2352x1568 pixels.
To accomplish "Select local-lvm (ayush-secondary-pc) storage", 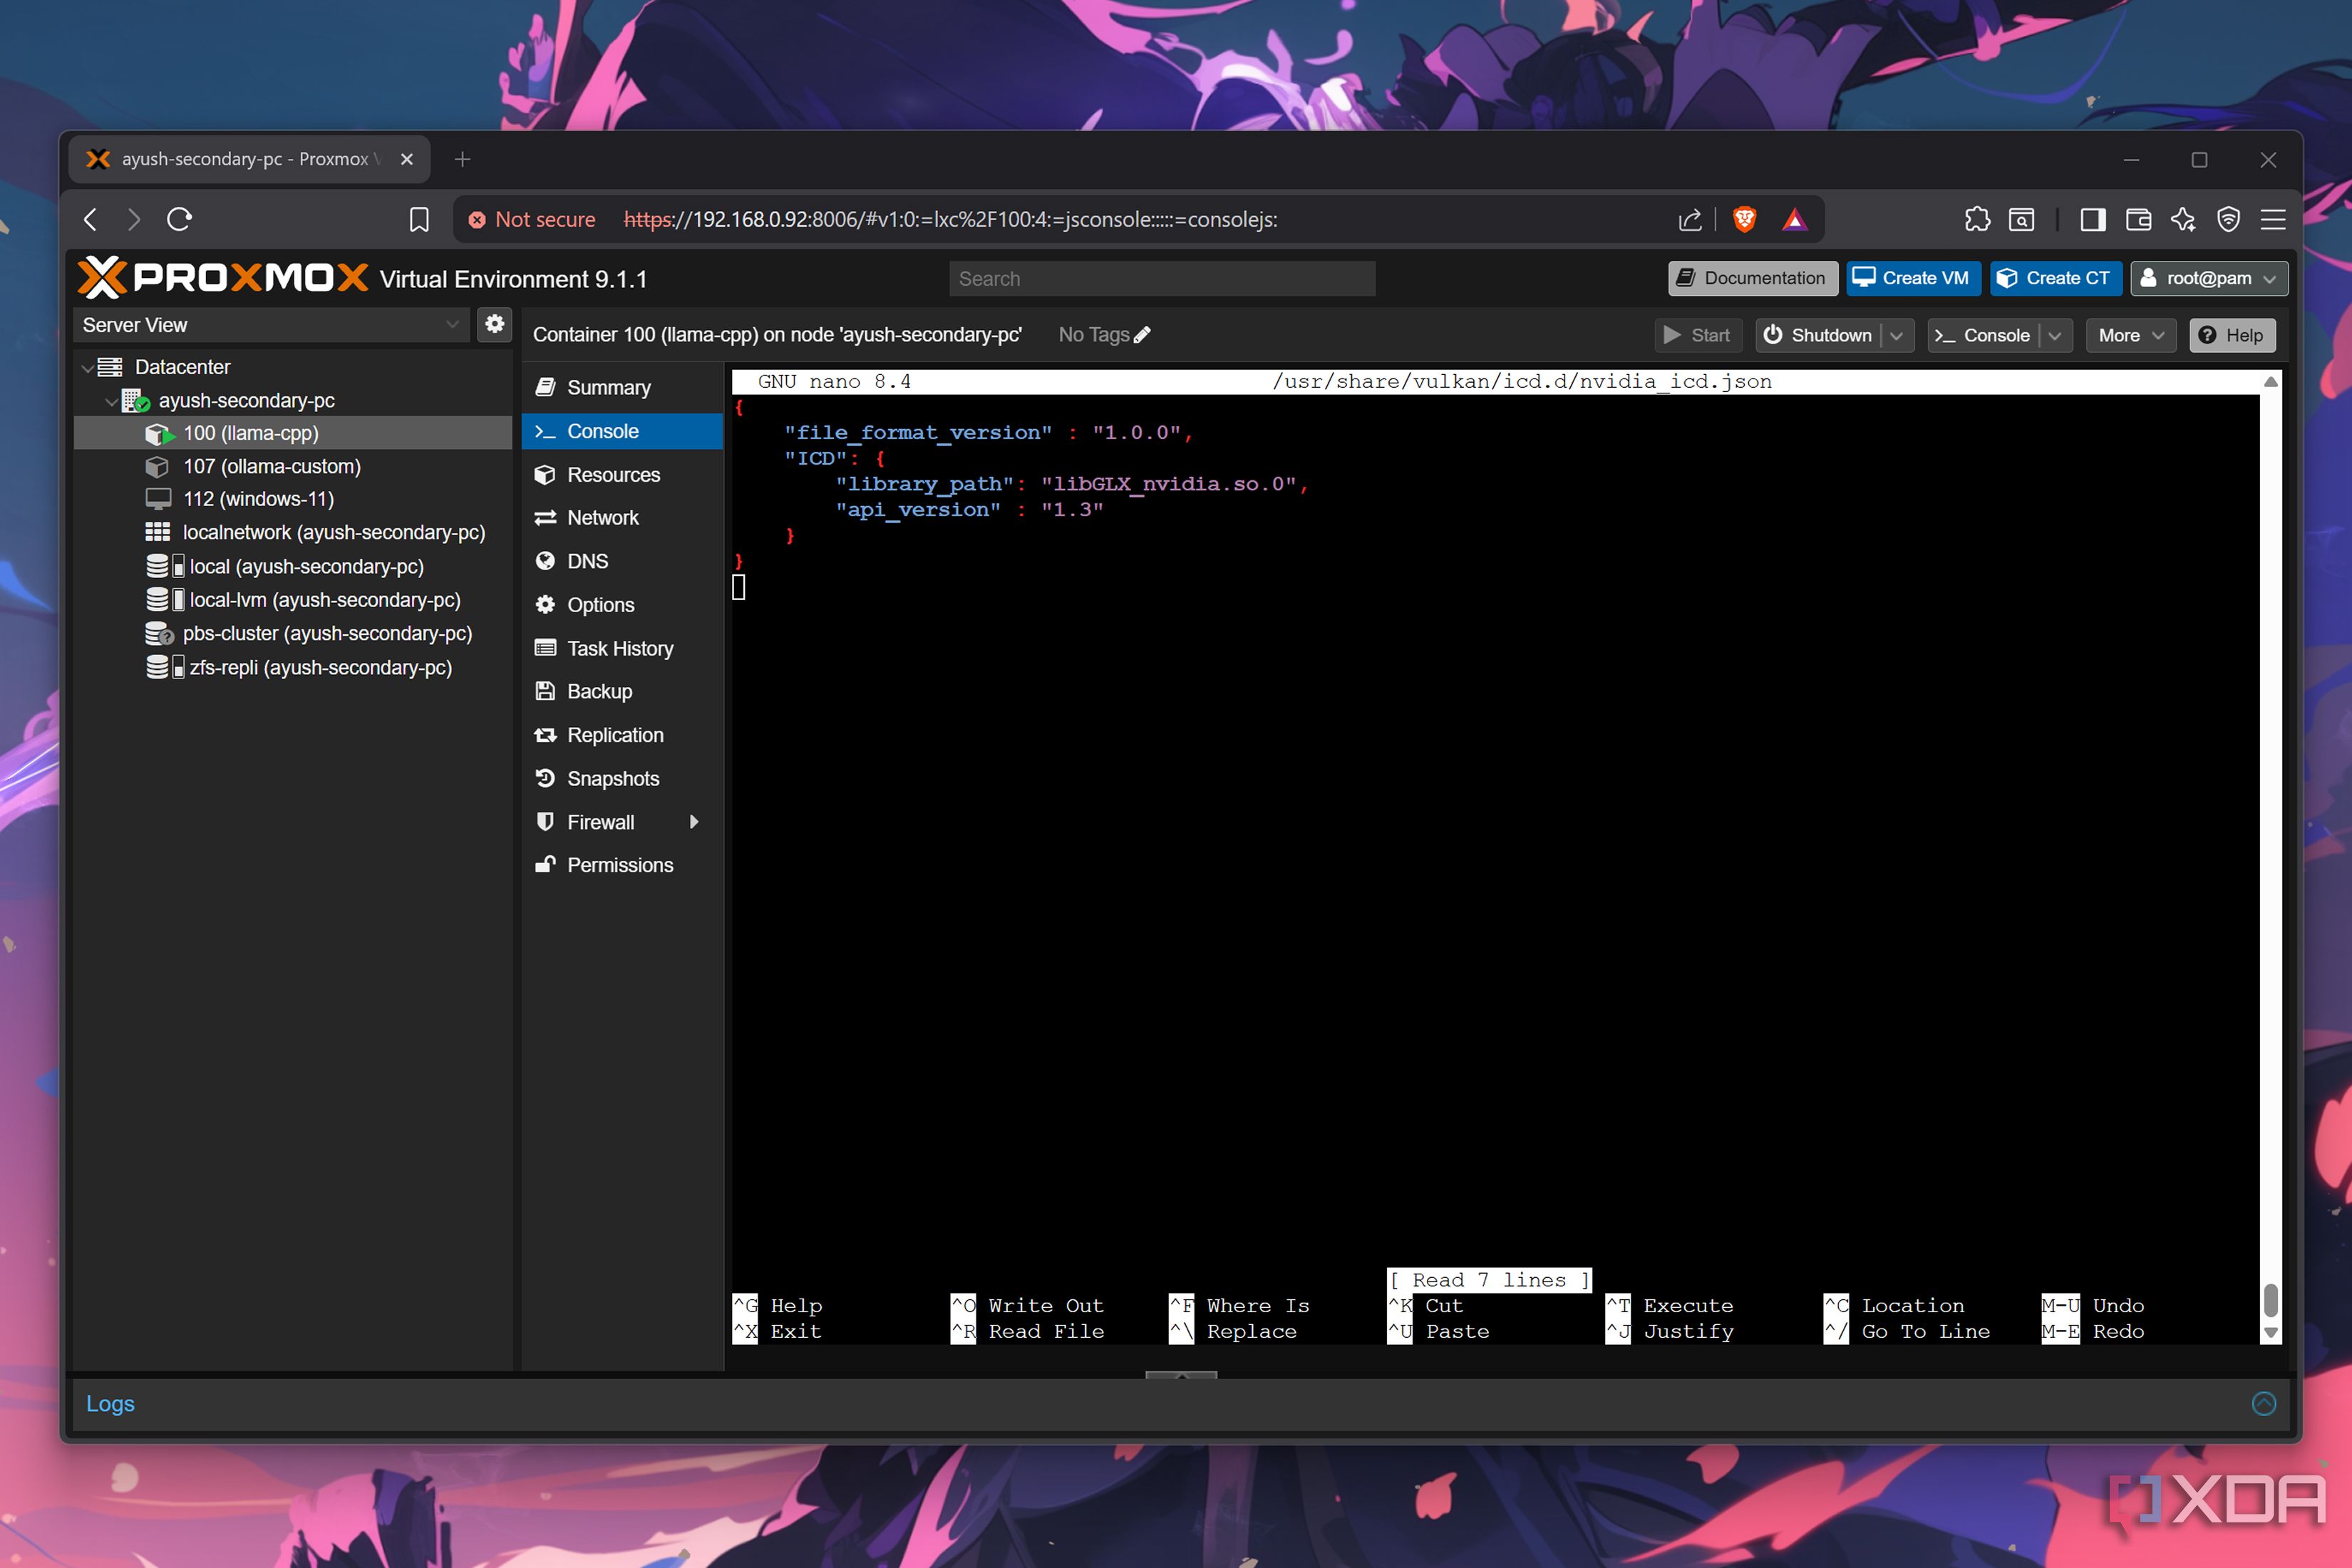I will pyautogui.click(x=293, y=600).
